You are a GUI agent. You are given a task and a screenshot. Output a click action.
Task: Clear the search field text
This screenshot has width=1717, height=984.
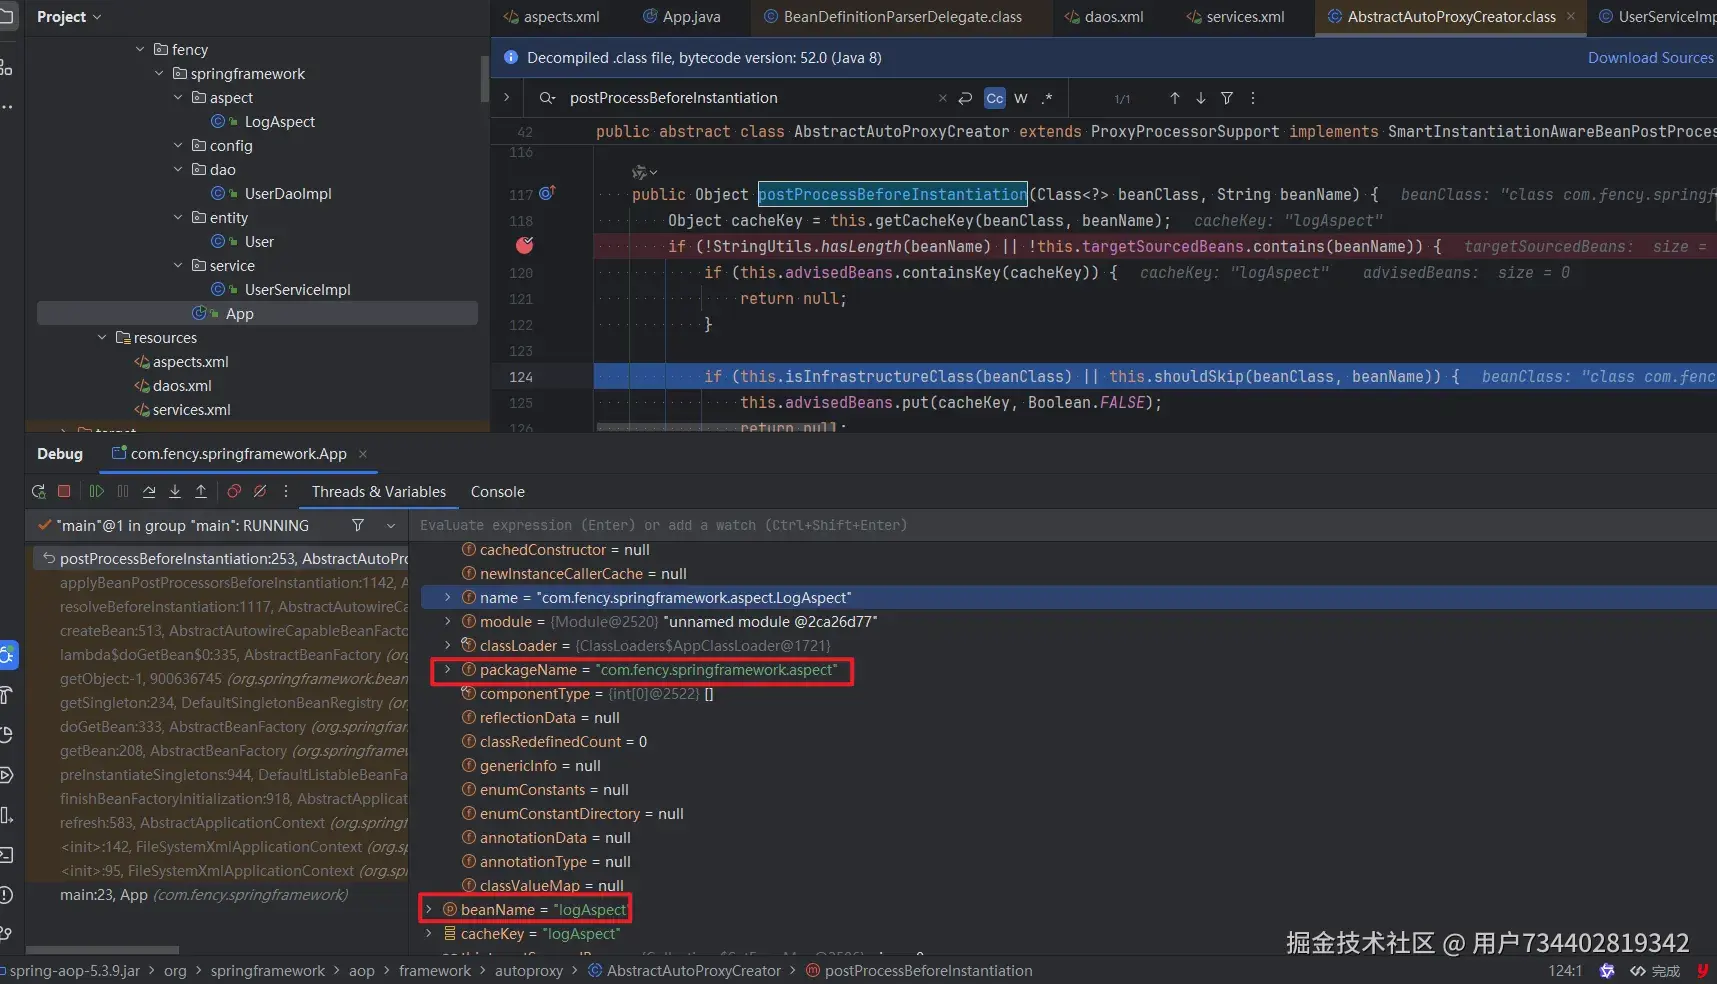point(942,98)
